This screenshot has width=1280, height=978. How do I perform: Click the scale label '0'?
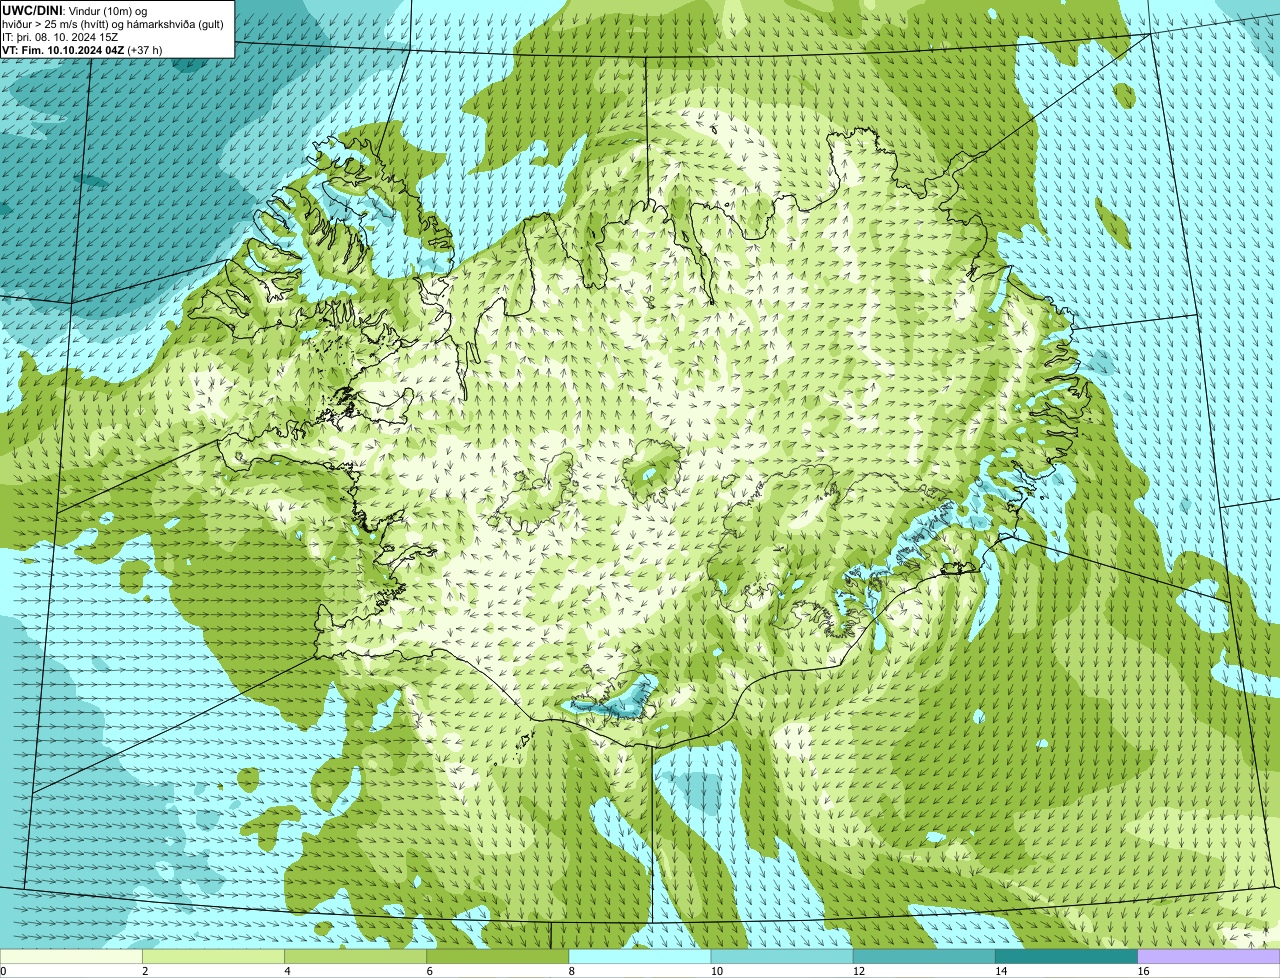tap(3, 971)
